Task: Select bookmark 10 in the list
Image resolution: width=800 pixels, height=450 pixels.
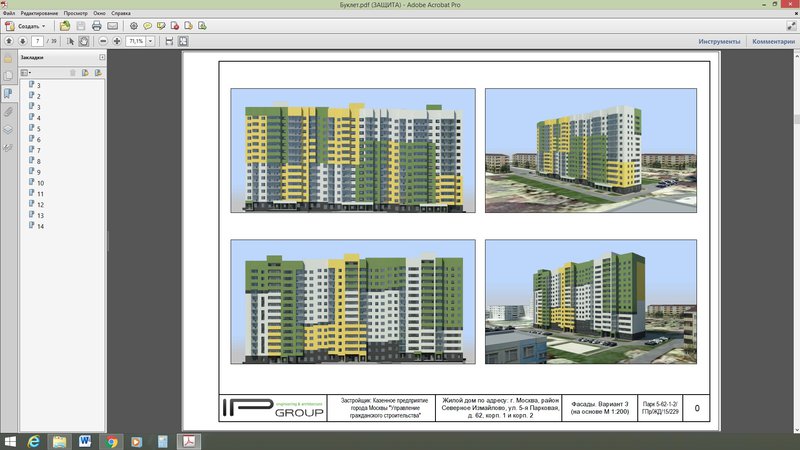Action: (40, 183)
